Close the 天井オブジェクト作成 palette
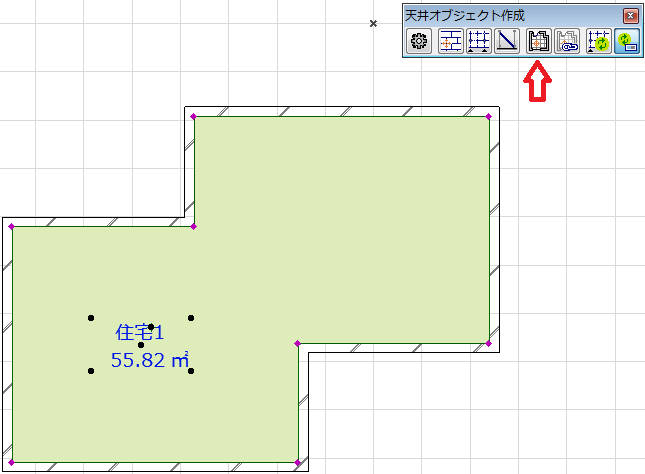The height and width of the screenshot is (474, 645). click(630, 16)
